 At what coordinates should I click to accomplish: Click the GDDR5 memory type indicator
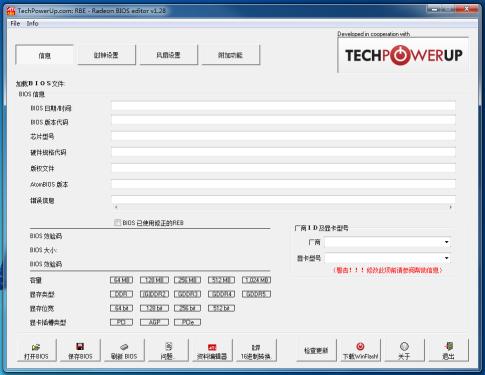(256, 294)
